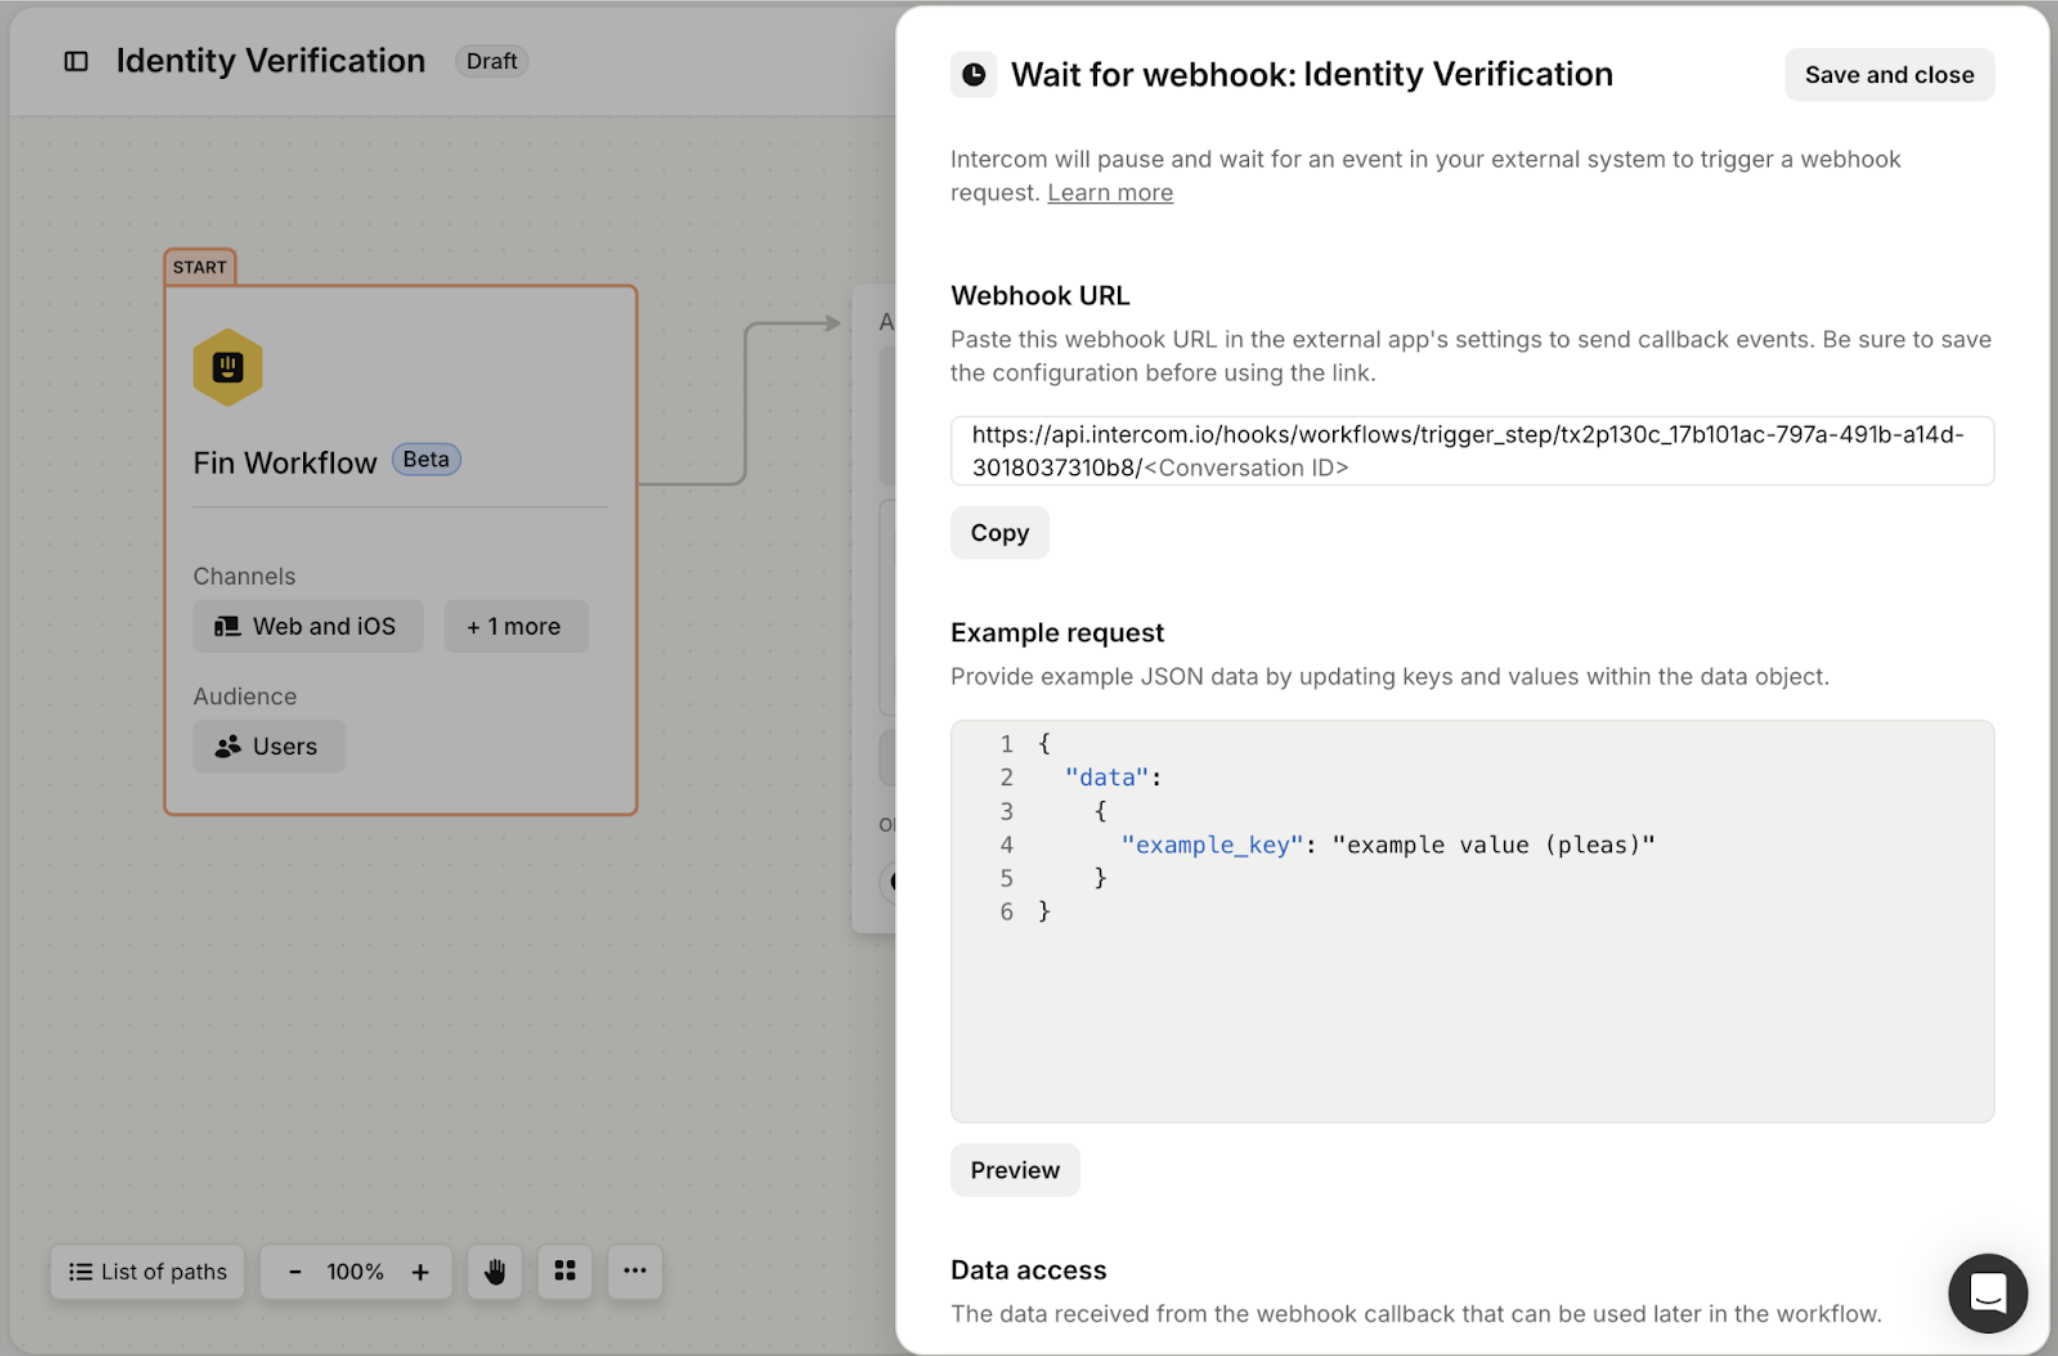Open the three-dot more options menu

point(635,1271)
